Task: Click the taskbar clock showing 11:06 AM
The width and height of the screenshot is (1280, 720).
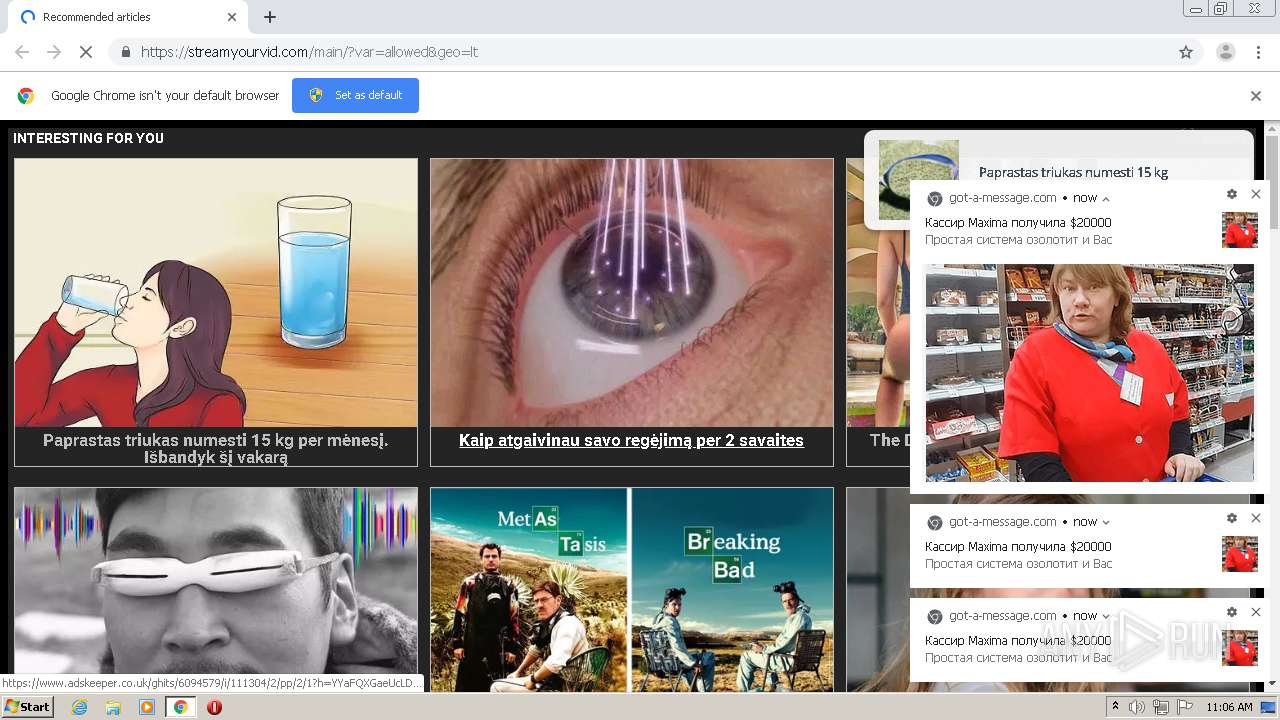Action: (1229, 707)
